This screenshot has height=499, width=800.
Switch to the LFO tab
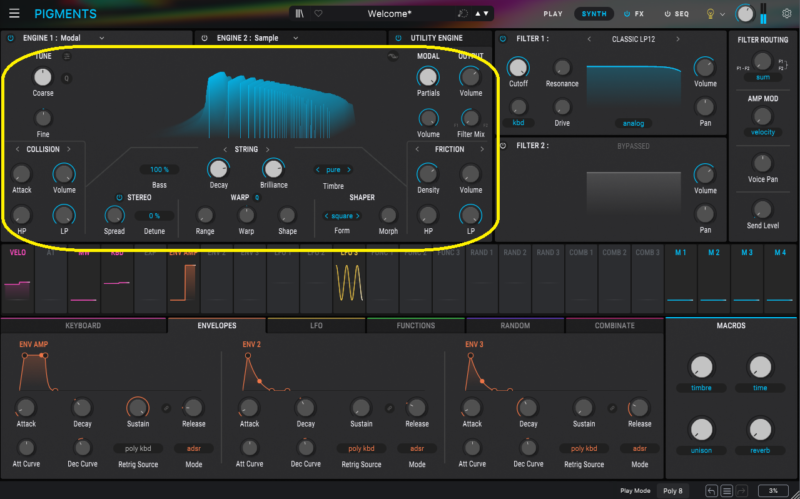coord(316,326)
